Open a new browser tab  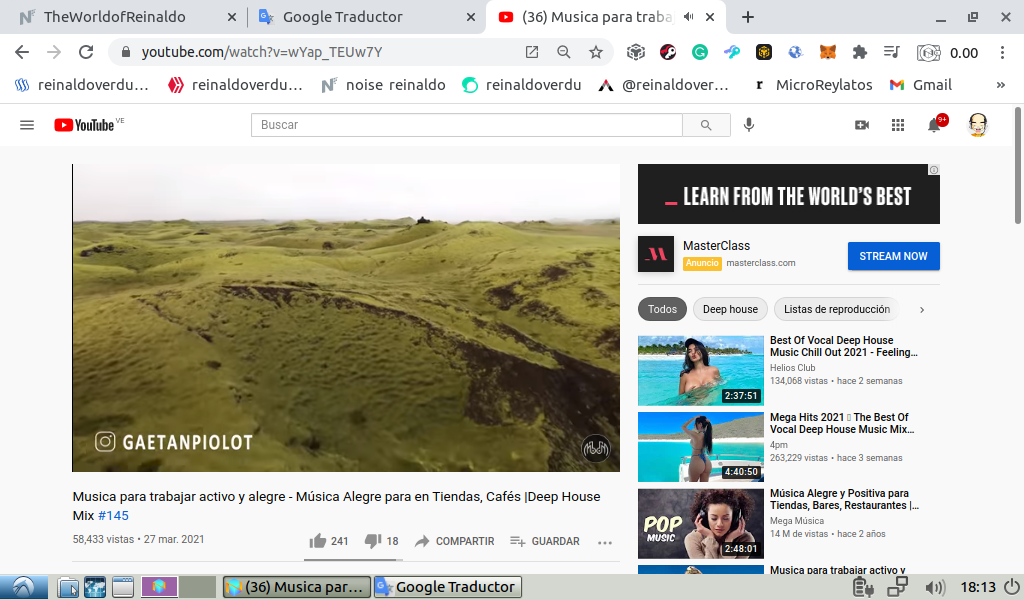(x=748, y=17)
